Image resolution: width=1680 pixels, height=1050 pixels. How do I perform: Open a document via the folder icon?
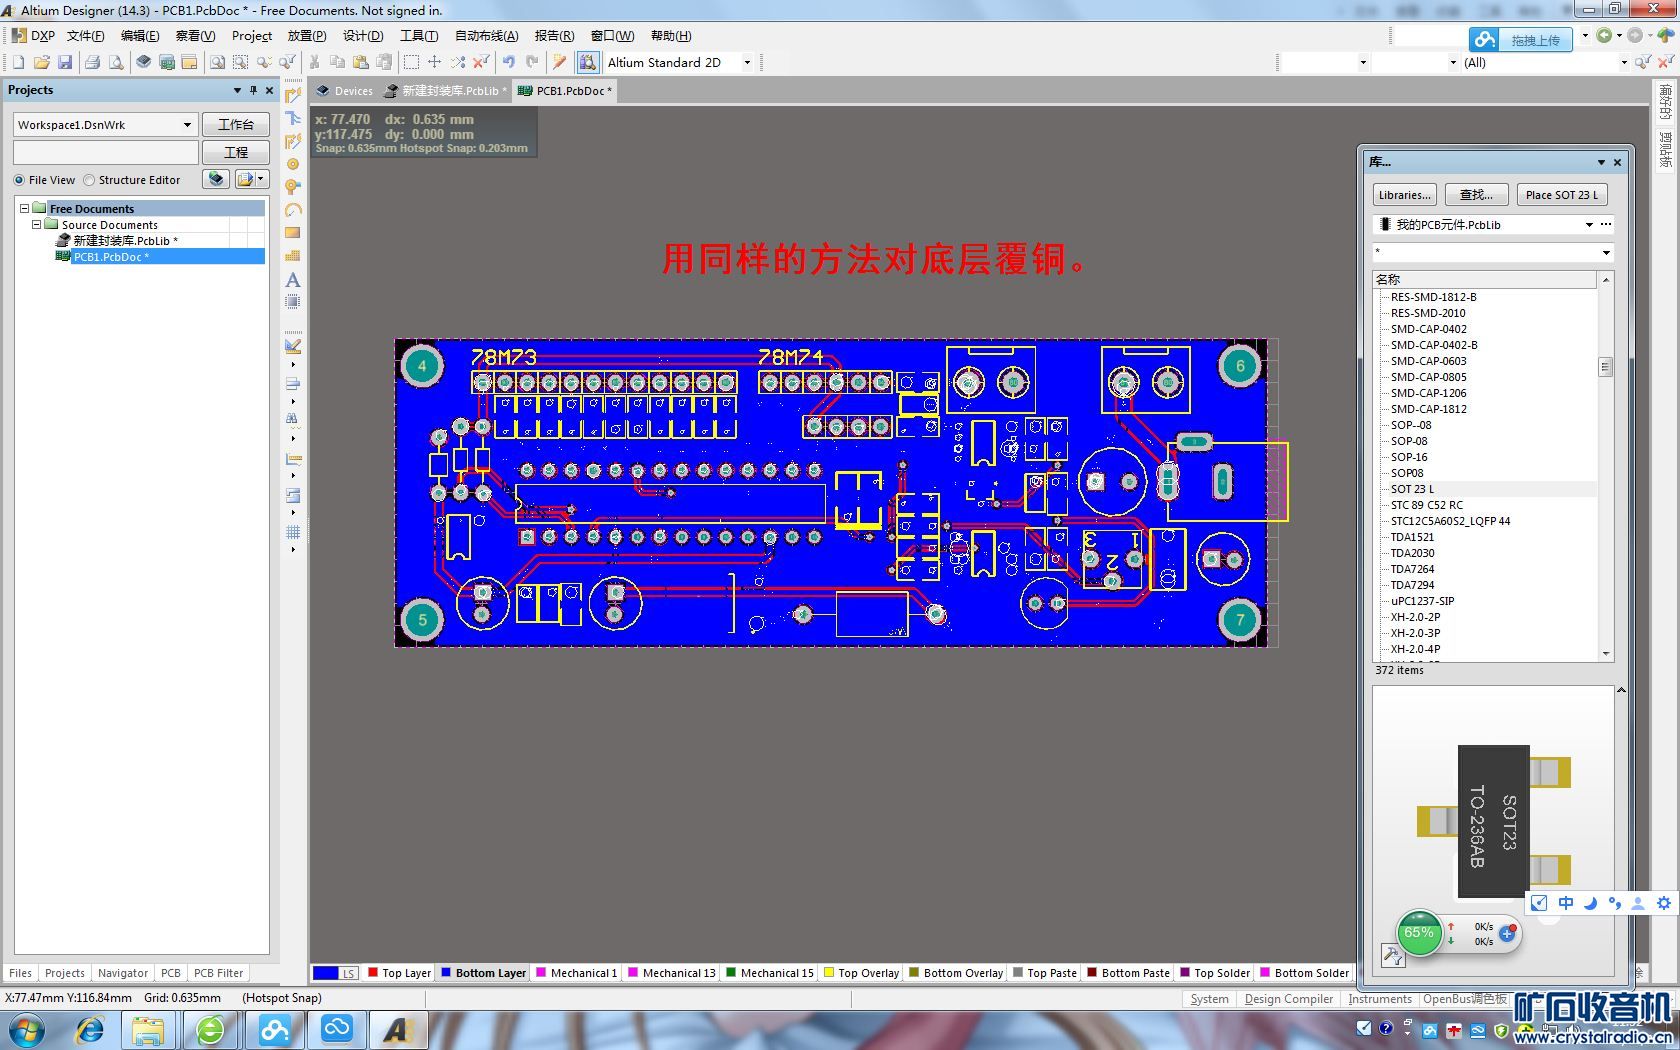pos(42,62)
